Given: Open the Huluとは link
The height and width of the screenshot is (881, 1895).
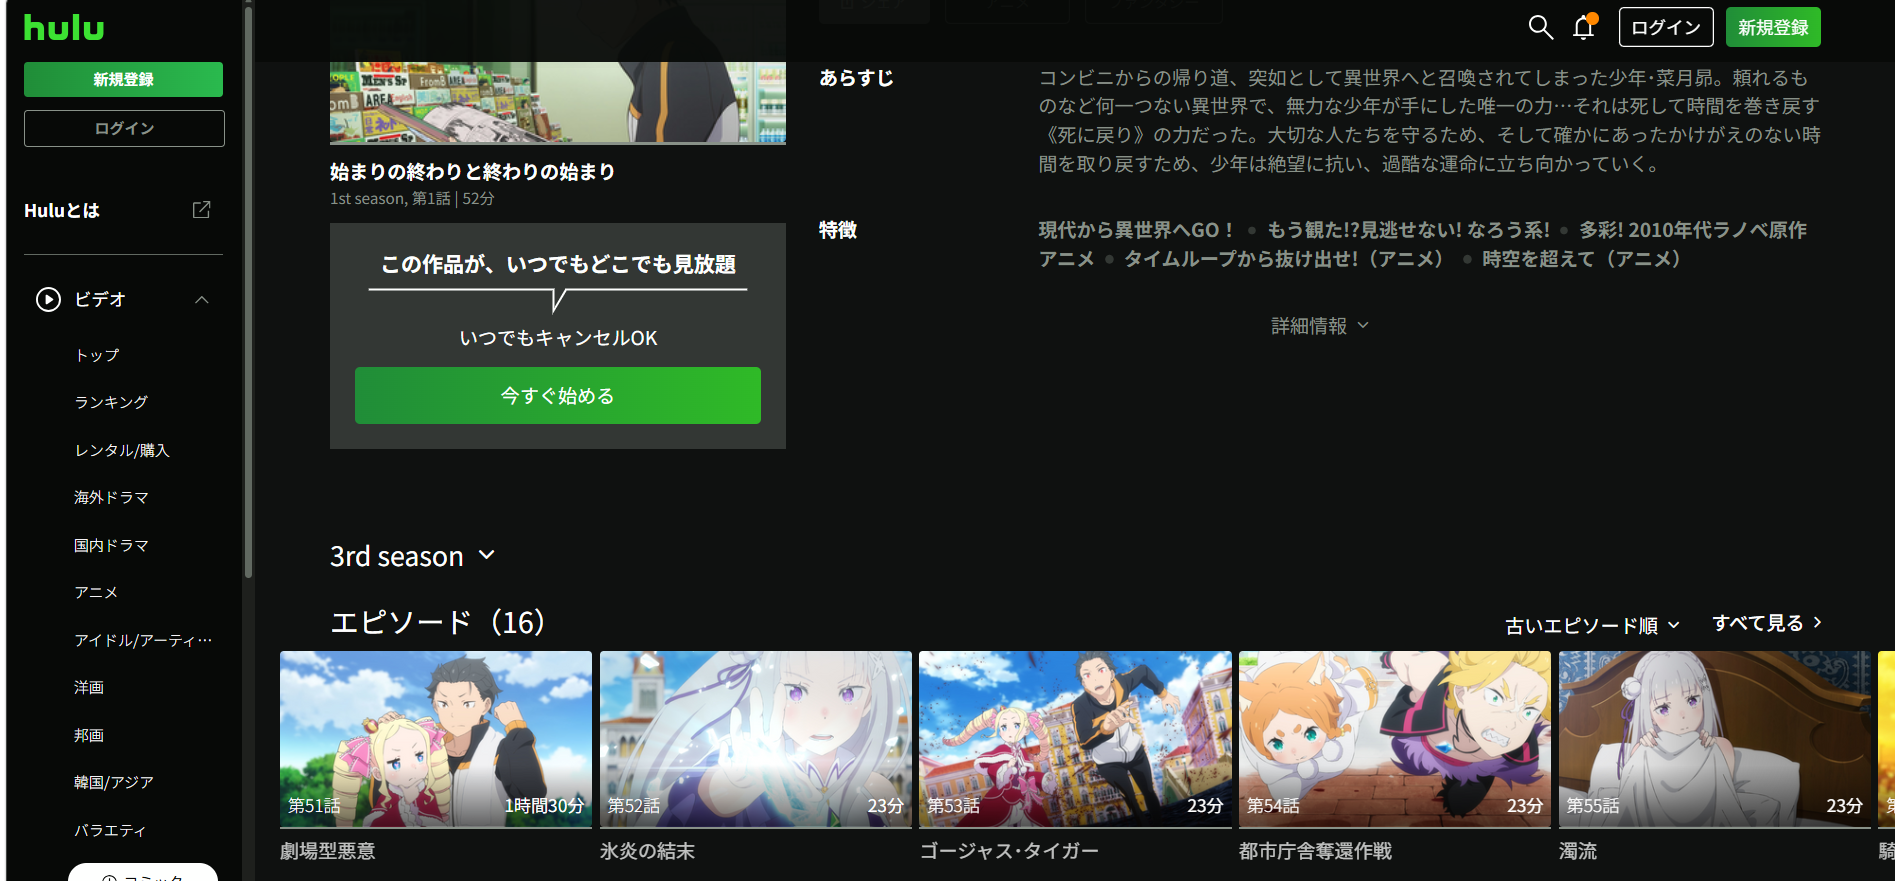Looking at the screenshot, I should (x=62, y=211).
